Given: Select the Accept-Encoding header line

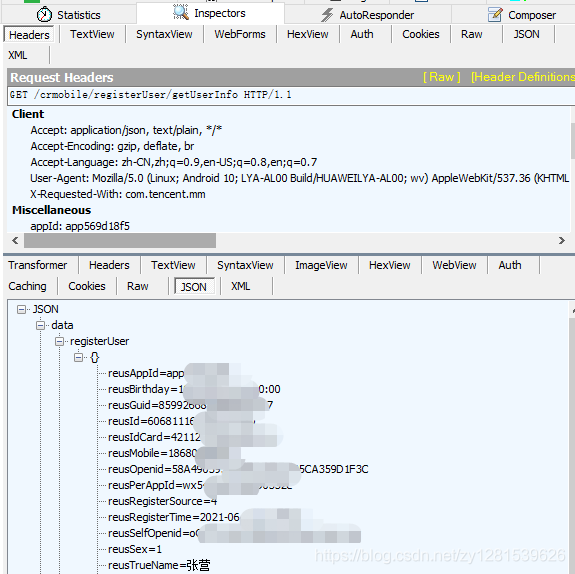Looking at the screenshot, I should point(112,146).
